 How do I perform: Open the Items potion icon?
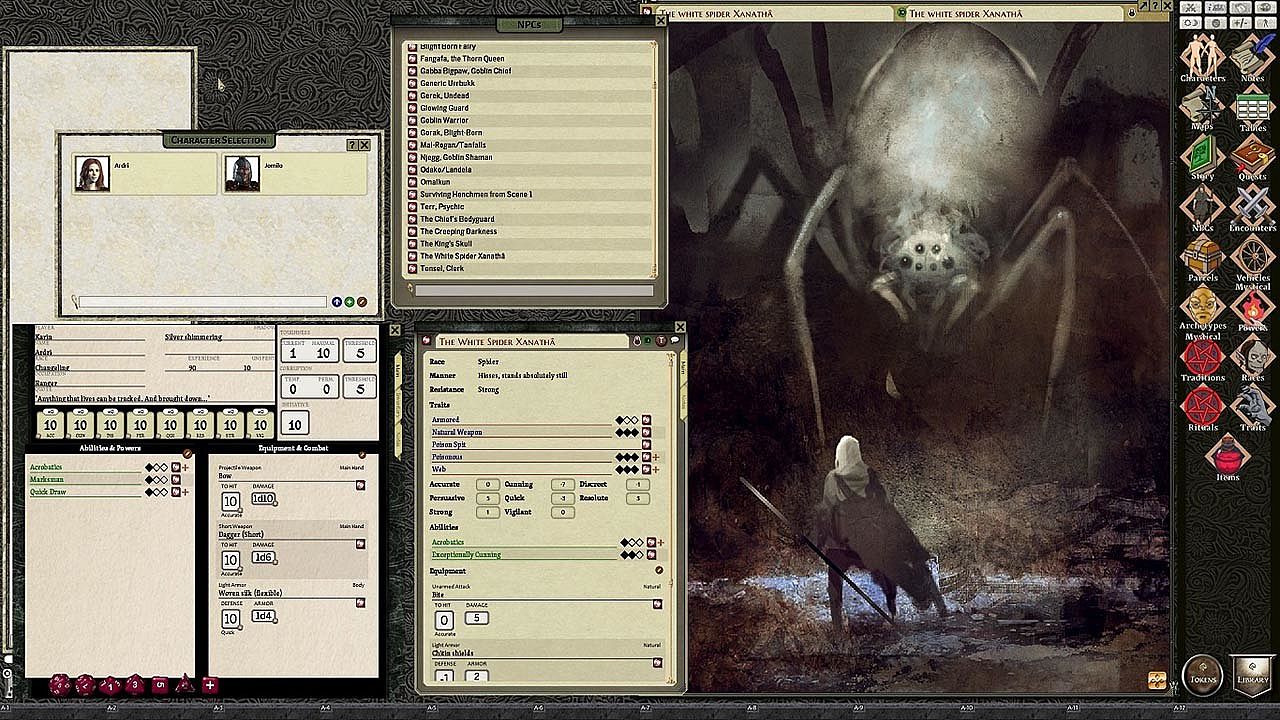(x=1227, y=458)
